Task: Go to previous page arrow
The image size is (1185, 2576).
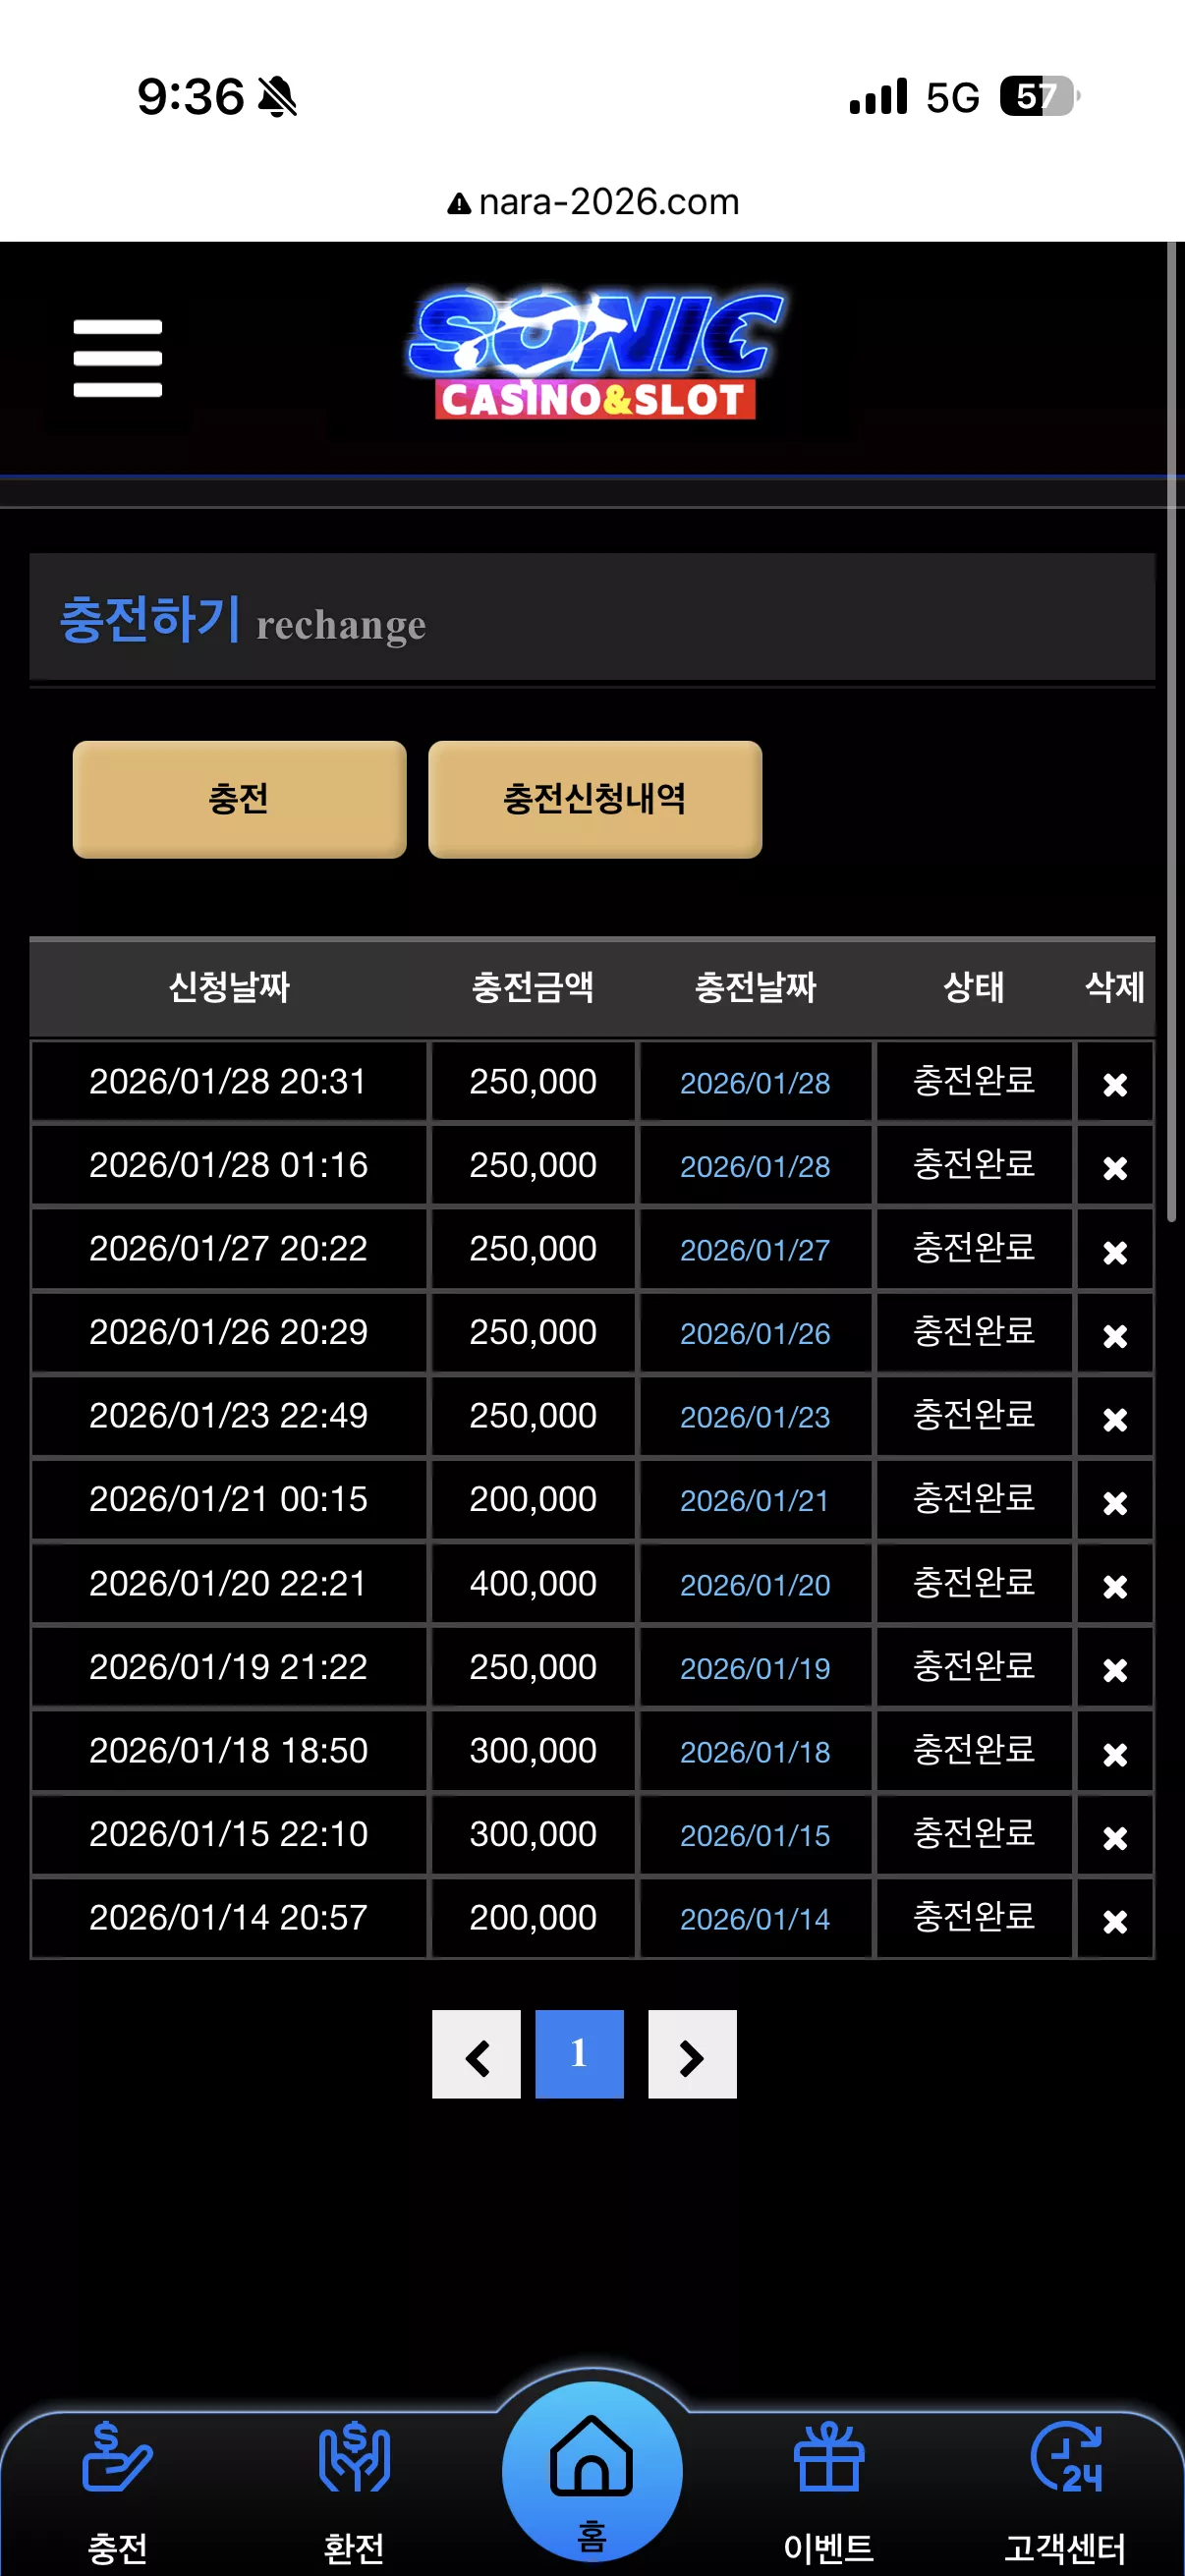Action: 476,2053
